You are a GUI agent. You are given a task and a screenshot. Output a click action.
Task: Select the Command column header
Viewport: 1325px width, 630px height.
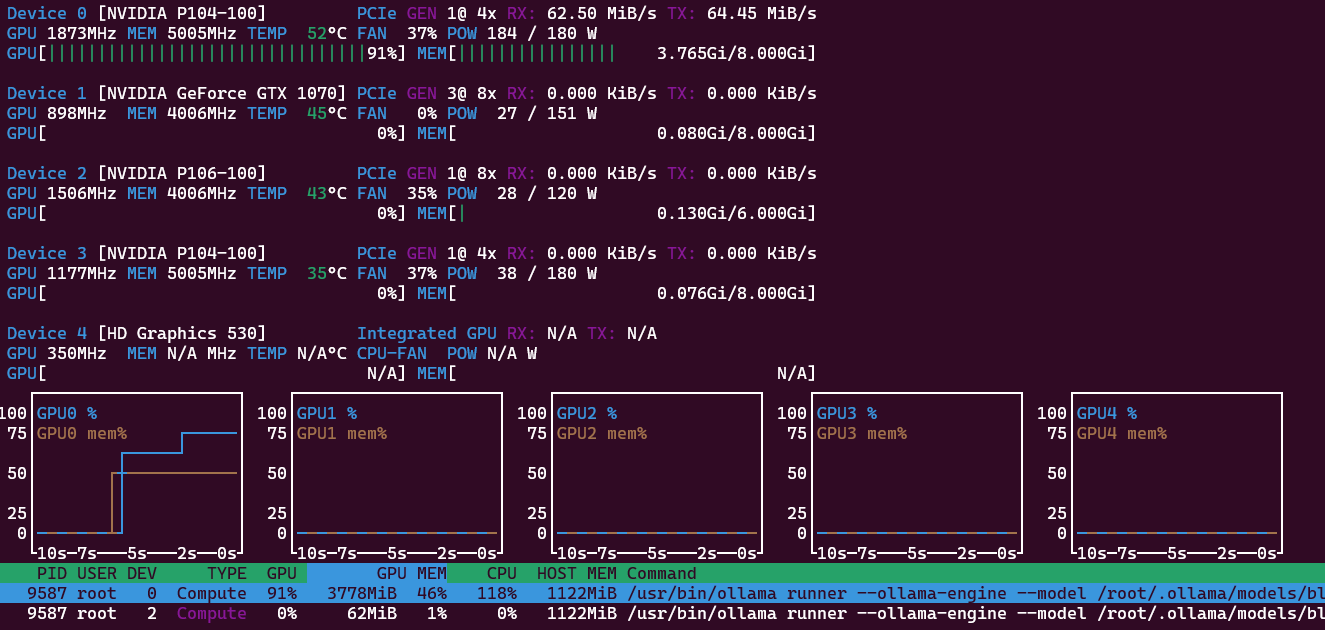(x=661, y=573)
